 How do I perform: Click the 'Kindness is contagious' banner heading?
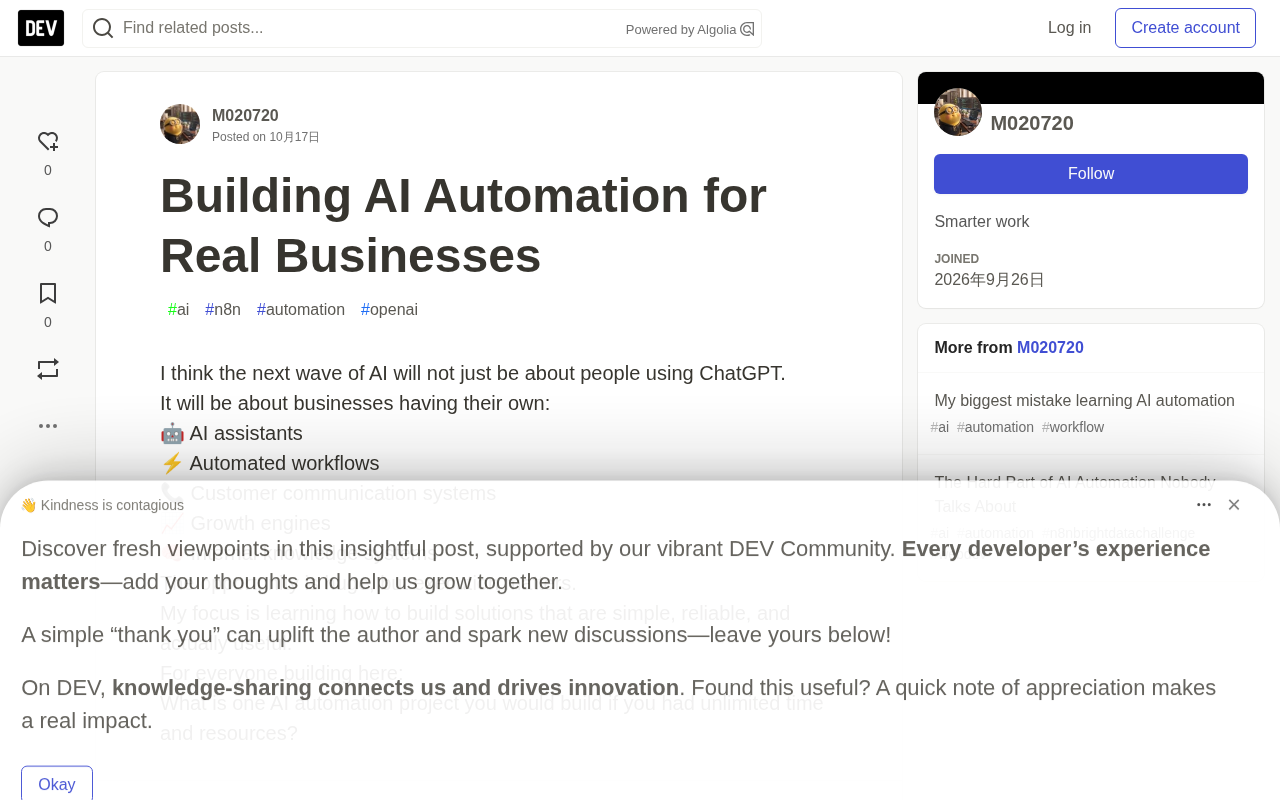click(x=102, y=505)
